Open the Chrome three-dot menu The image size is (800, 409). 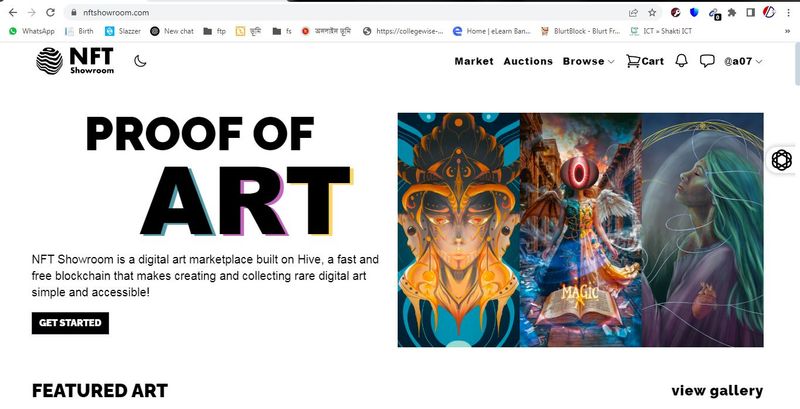tap(788, 12)
